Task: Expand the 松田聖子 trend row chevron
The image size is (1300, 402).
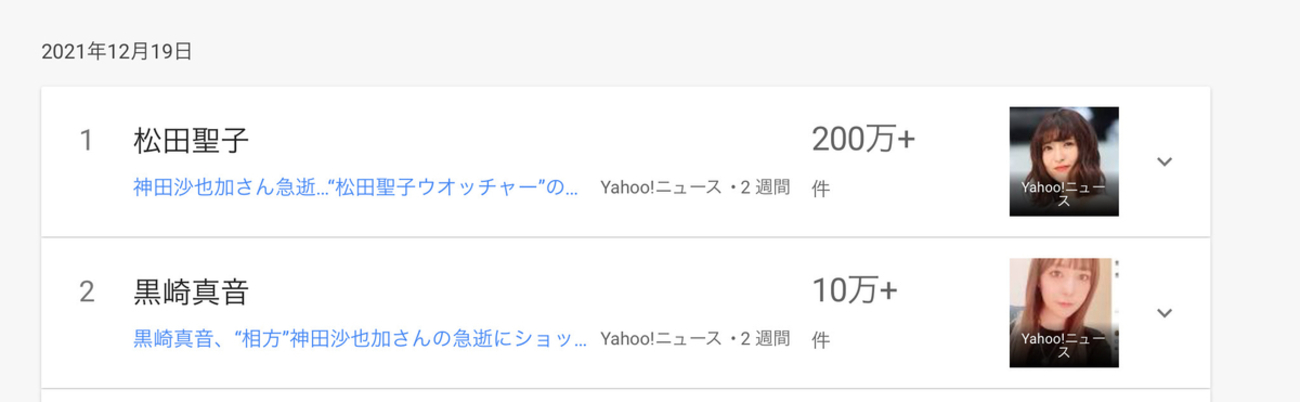Action: point(1163,161)
